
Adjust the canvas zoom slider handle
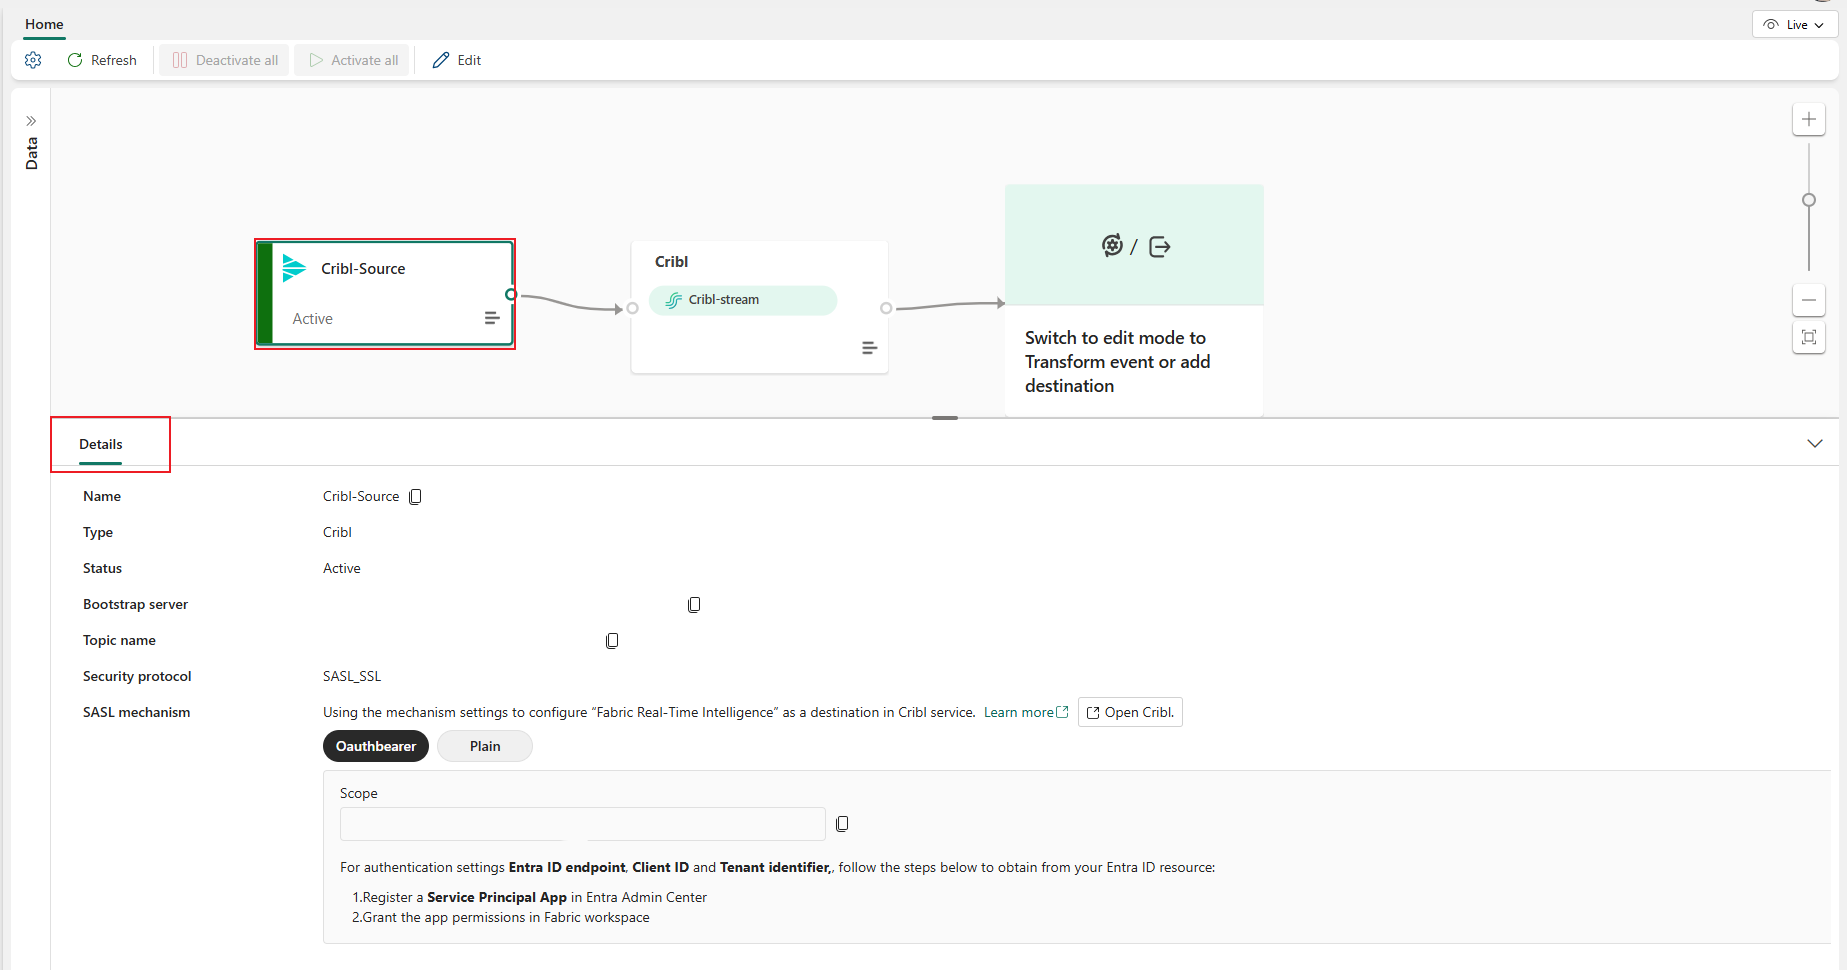tap(1809, 200)
